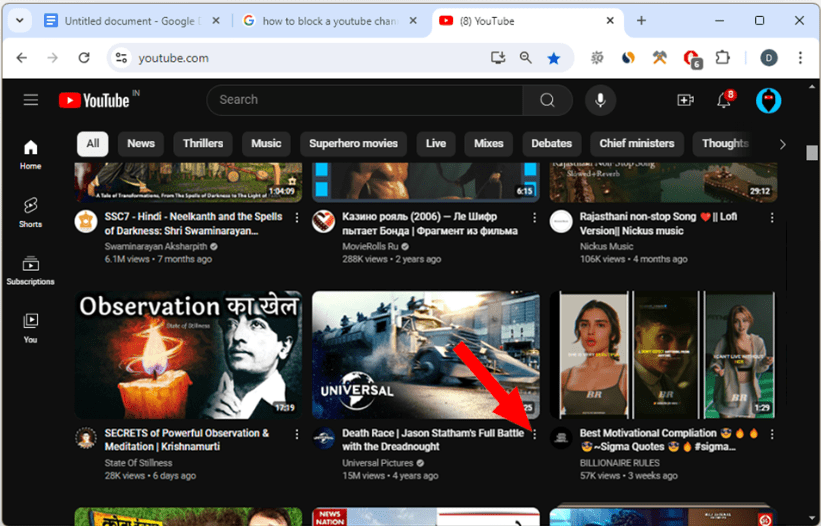Click the install app icon in address bar

(x=498, y=58)
